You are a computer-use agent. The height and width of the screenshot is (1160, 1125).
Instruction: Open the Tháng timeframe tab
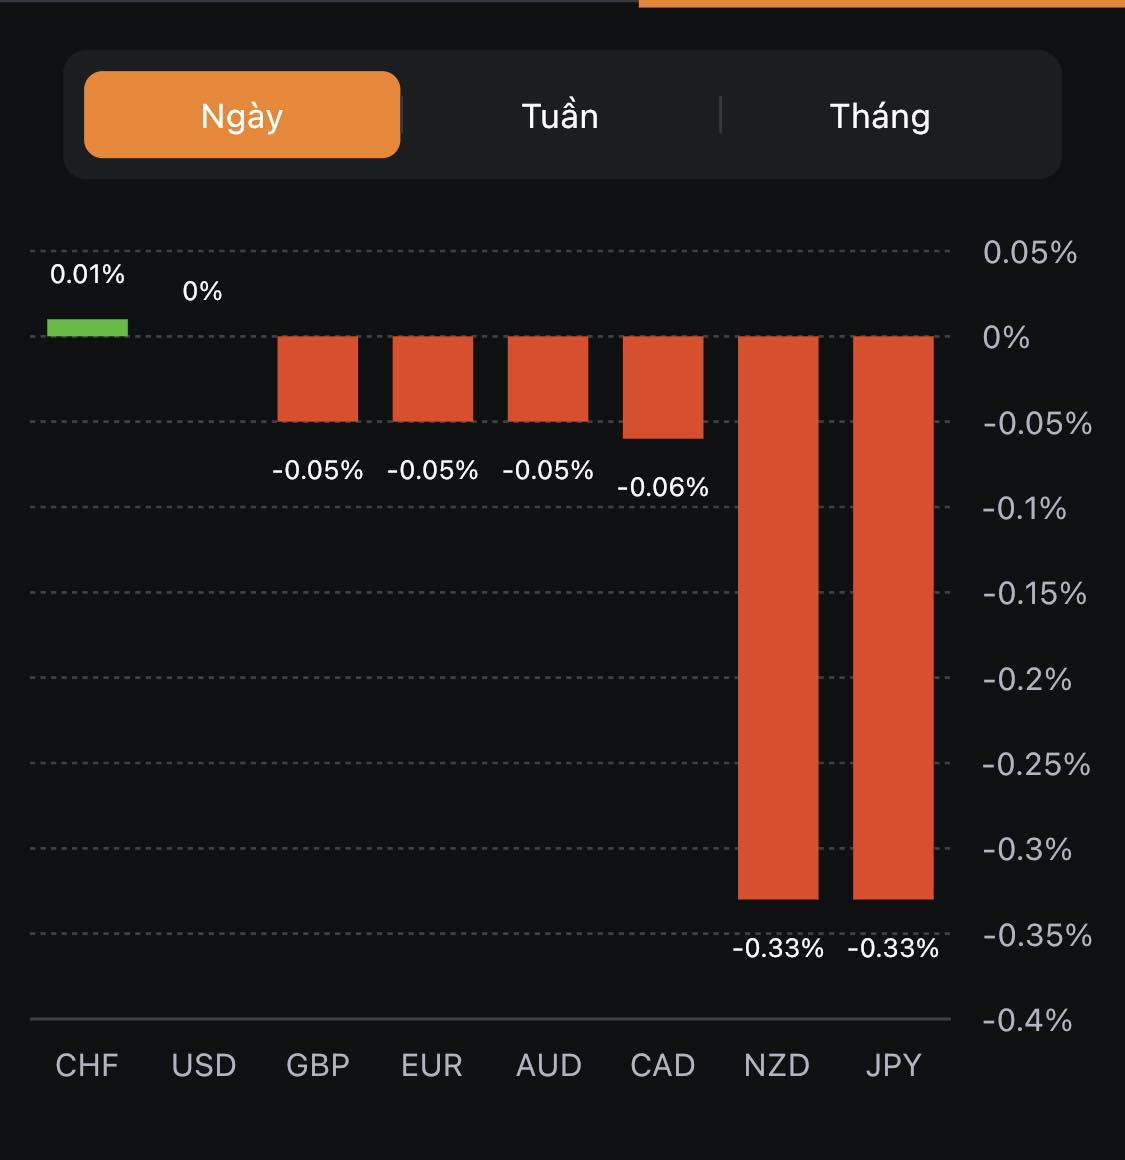[880, 116]
